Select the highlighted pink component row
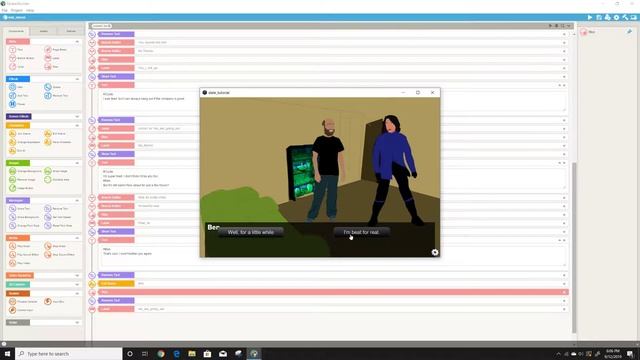The height and width of the screenshot is (360, 640). coord(333,292)
